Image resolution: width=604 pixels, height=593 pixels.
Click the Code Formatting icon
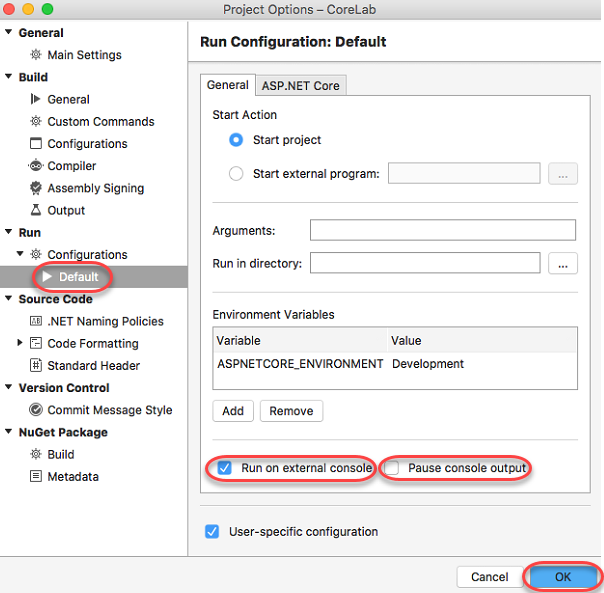(36, 343)
